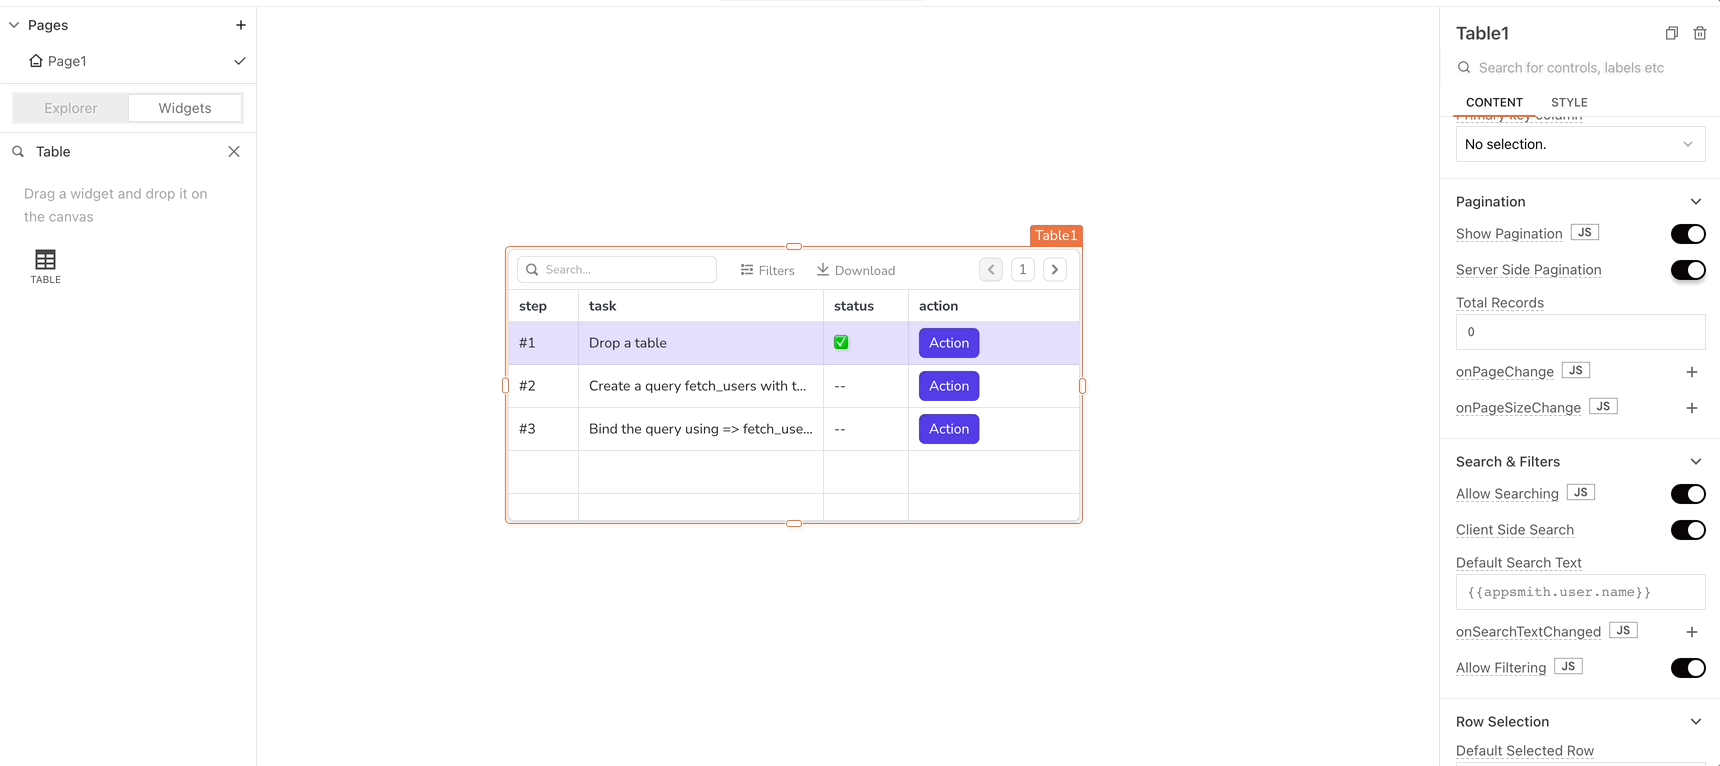Click the step cell #3

coord(543,429)
